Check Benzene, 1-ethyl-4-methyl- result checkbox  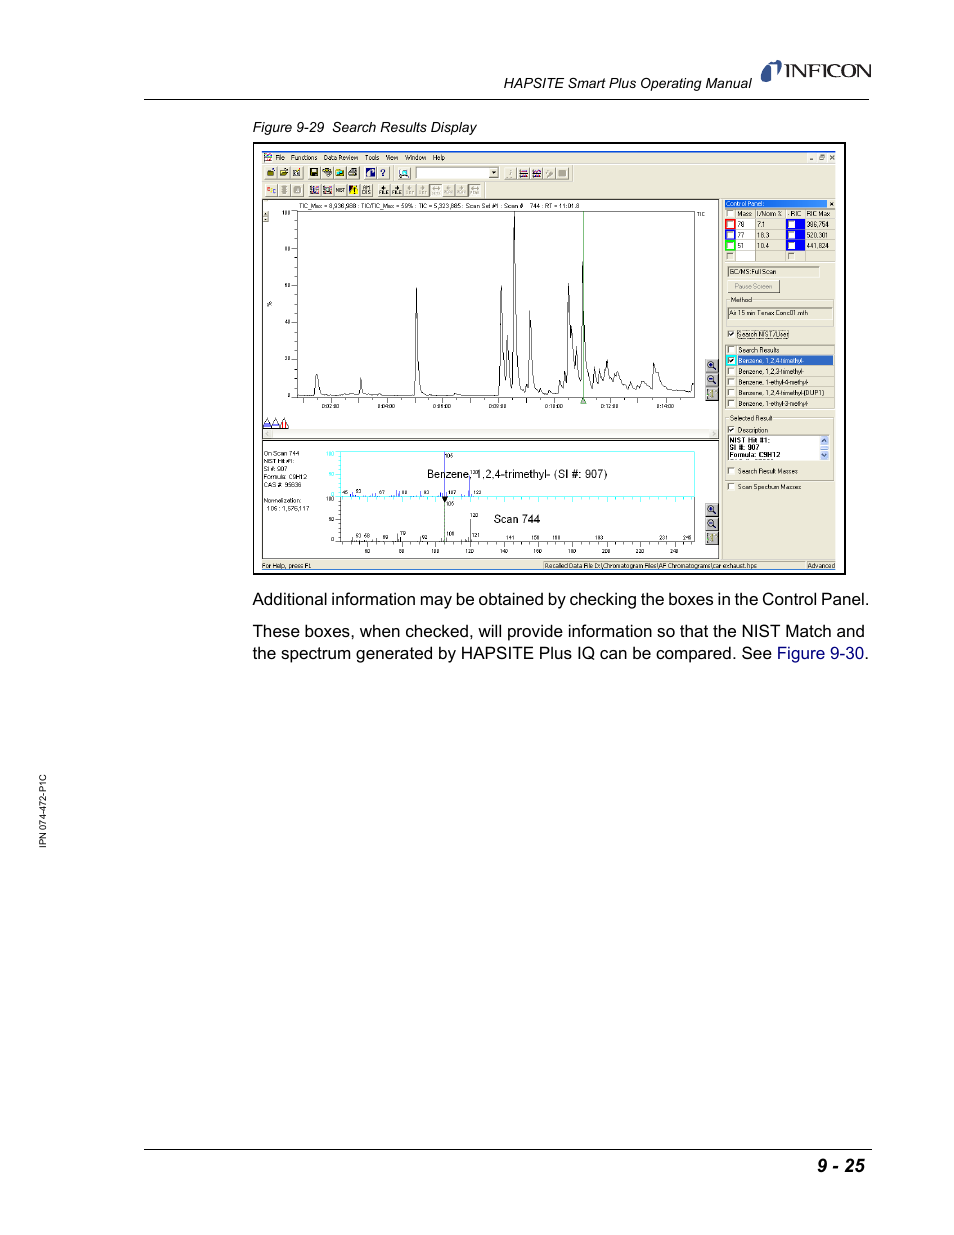click(731, 382)
